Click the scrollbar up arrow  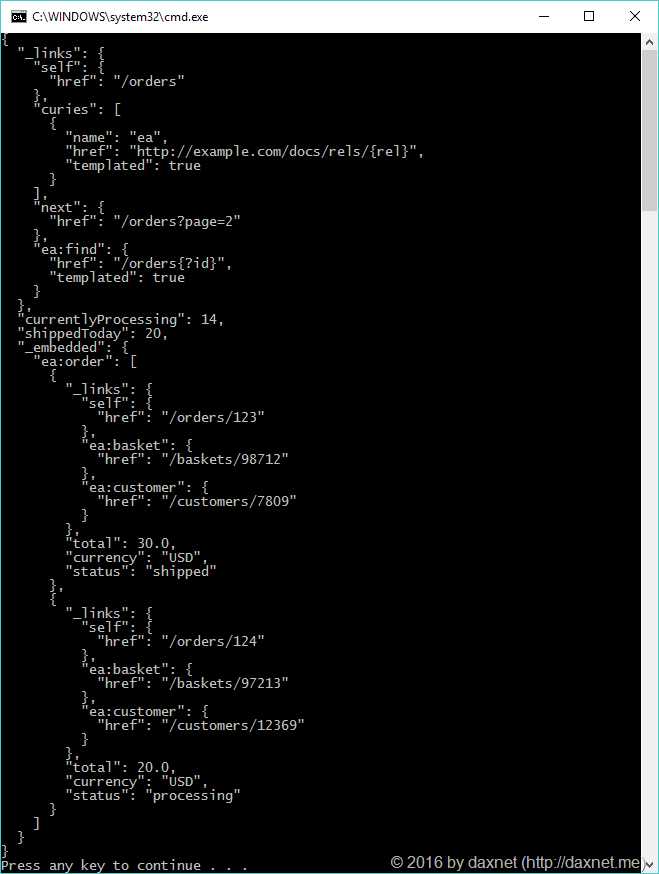pyautogui.click(x=649, y=42)
